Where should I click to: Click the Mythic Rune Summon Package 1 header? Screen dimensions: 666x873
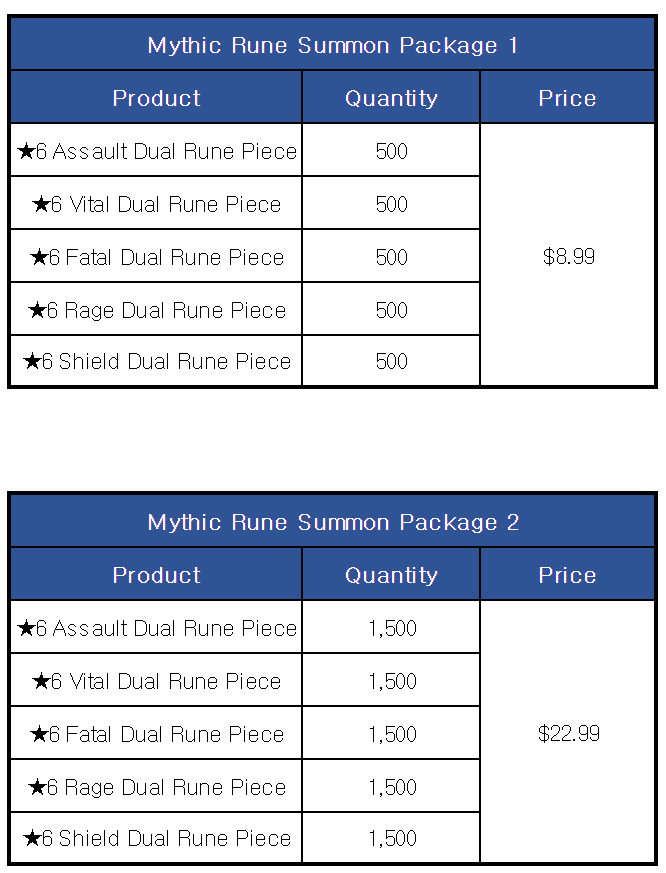(332, 45)
